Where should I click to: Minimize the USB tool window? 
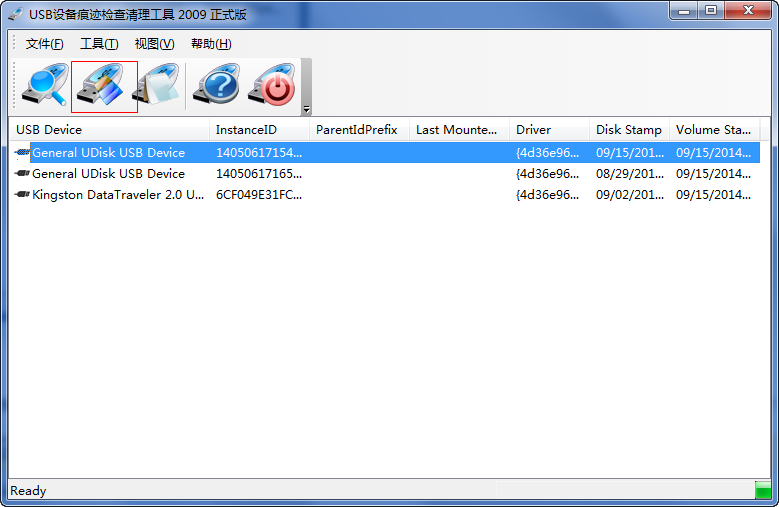(x=684, y=10)
